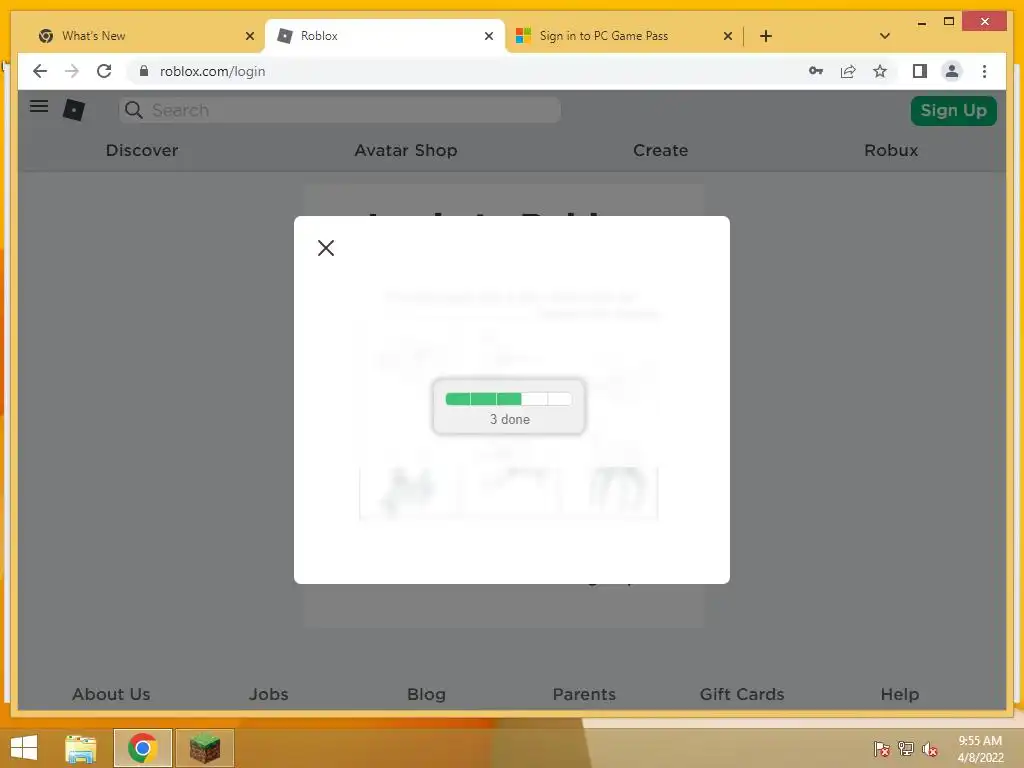Click the Chrome taskbar icon
Screen dimensions: 1024x768
(x=142, y=748)
